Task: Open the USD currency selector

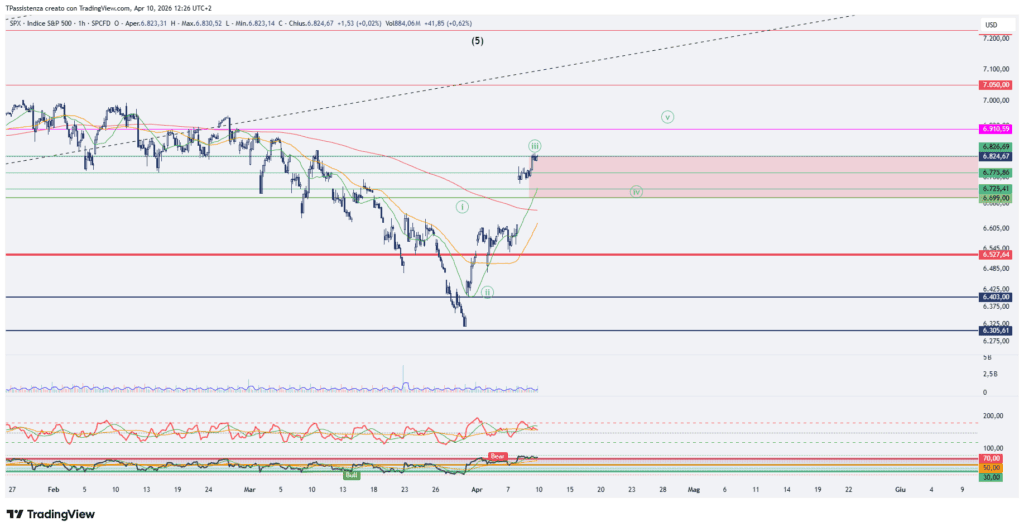Action: click(x=991, y=25)
